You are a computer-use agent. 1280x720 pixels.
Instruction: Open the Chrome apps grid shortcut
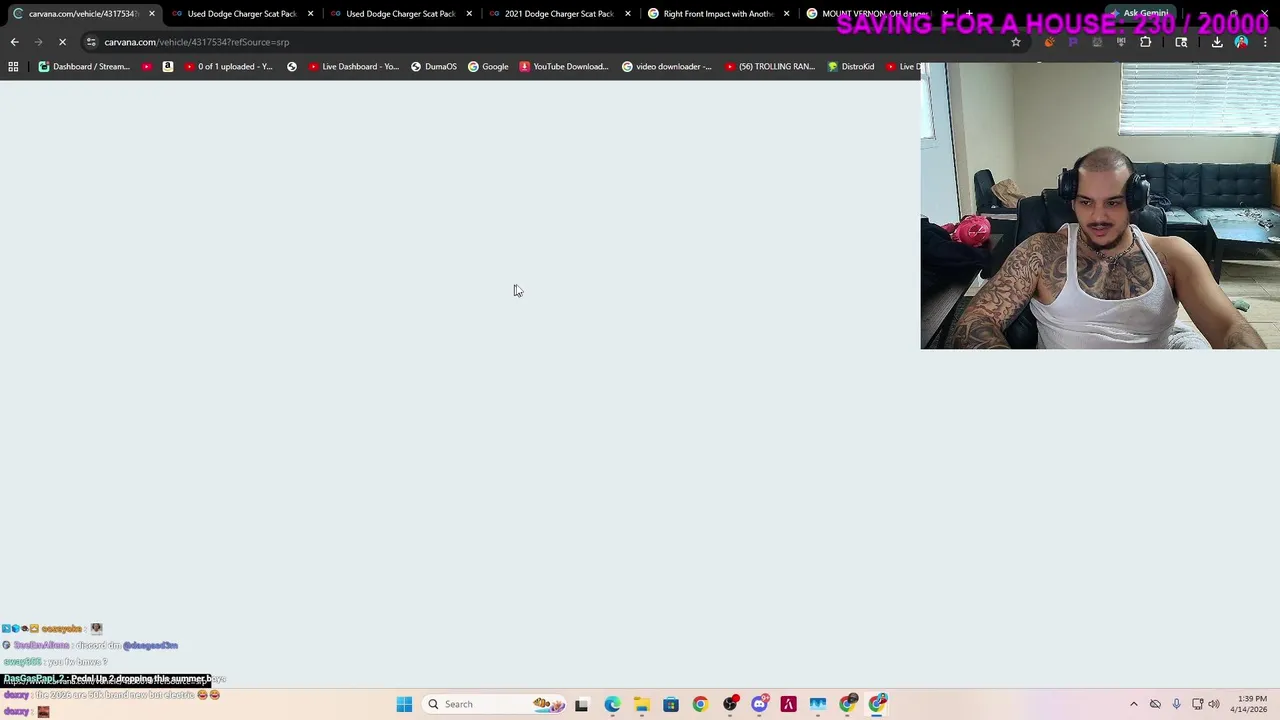pos(13,66)
